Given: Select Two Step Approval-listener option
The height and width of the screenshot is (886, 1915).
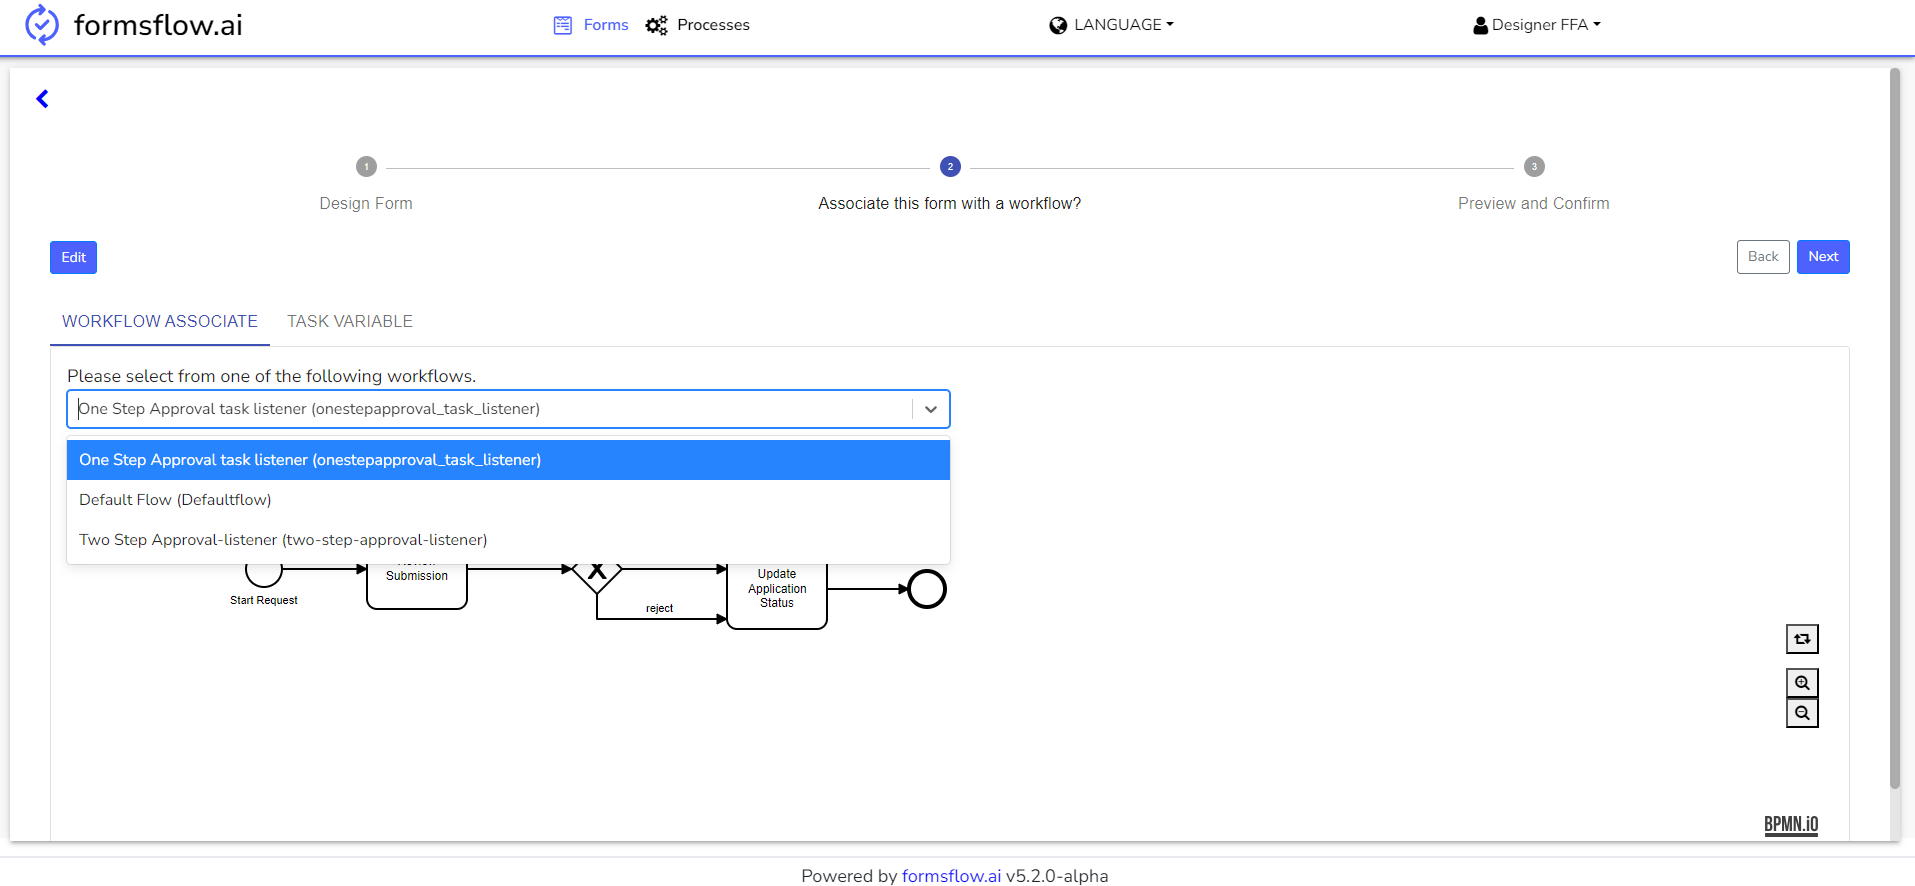Looking at the screenshot, I should [508, 540].
